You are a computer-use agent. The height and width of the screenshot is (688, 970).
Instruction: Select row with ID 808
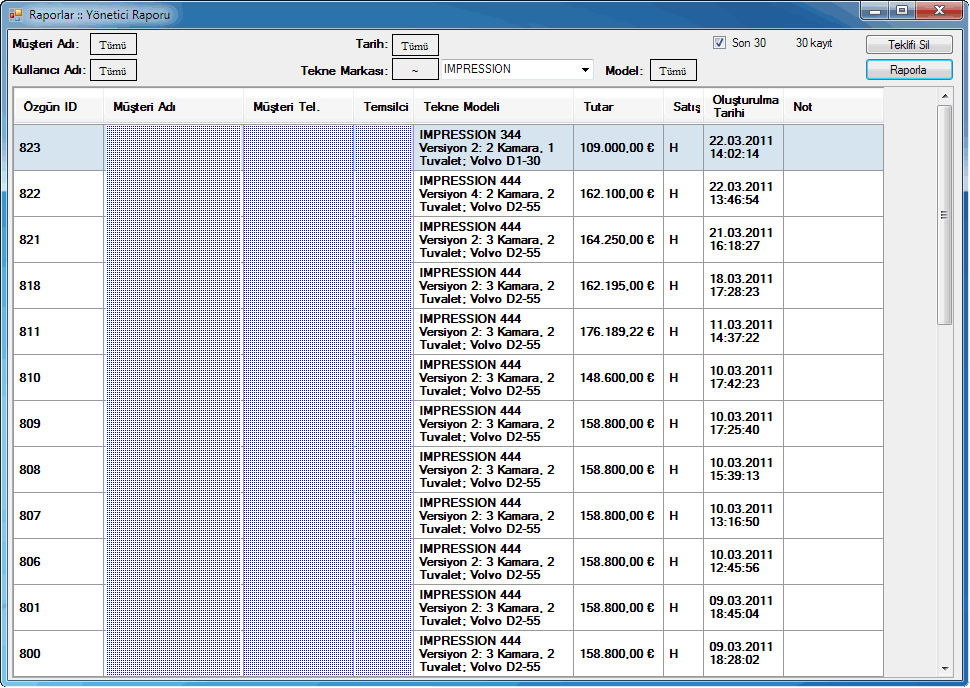click(449, 470)
